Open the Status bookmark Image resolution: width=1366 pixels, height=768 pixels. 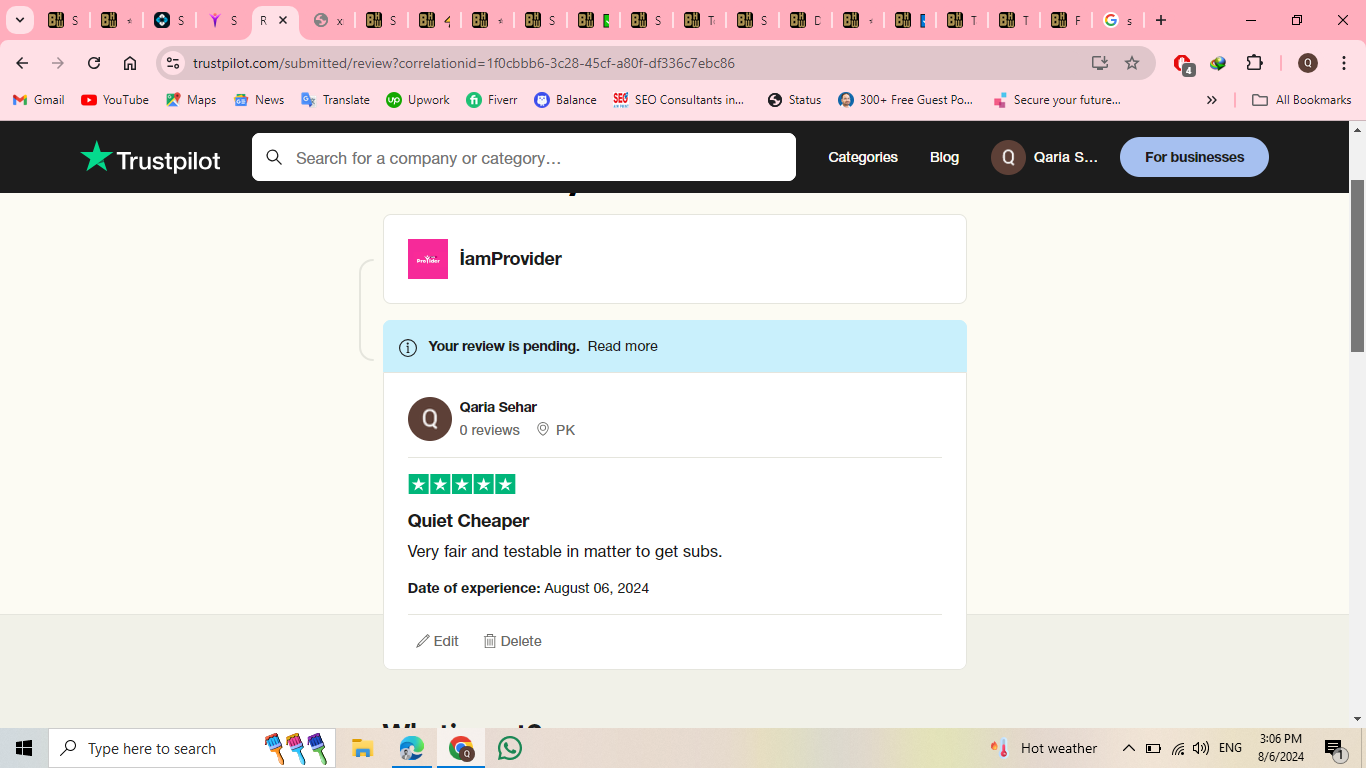pyautogui.click(x=794, y=100)
